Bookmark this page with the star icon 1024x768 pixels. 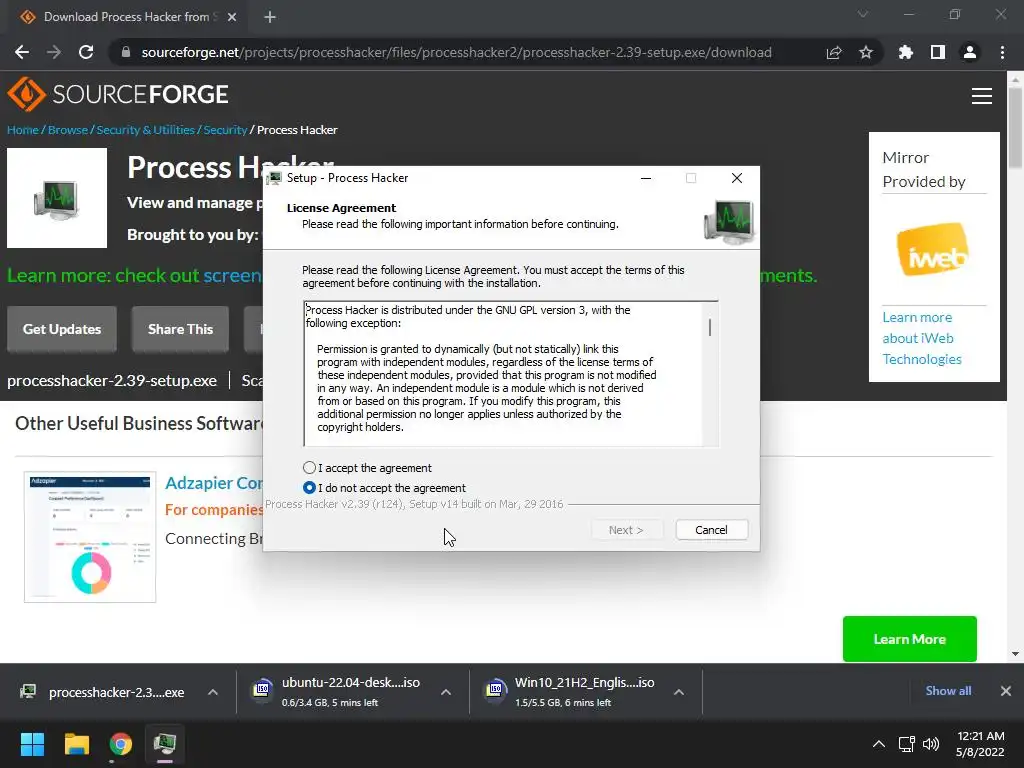point(866,52)
